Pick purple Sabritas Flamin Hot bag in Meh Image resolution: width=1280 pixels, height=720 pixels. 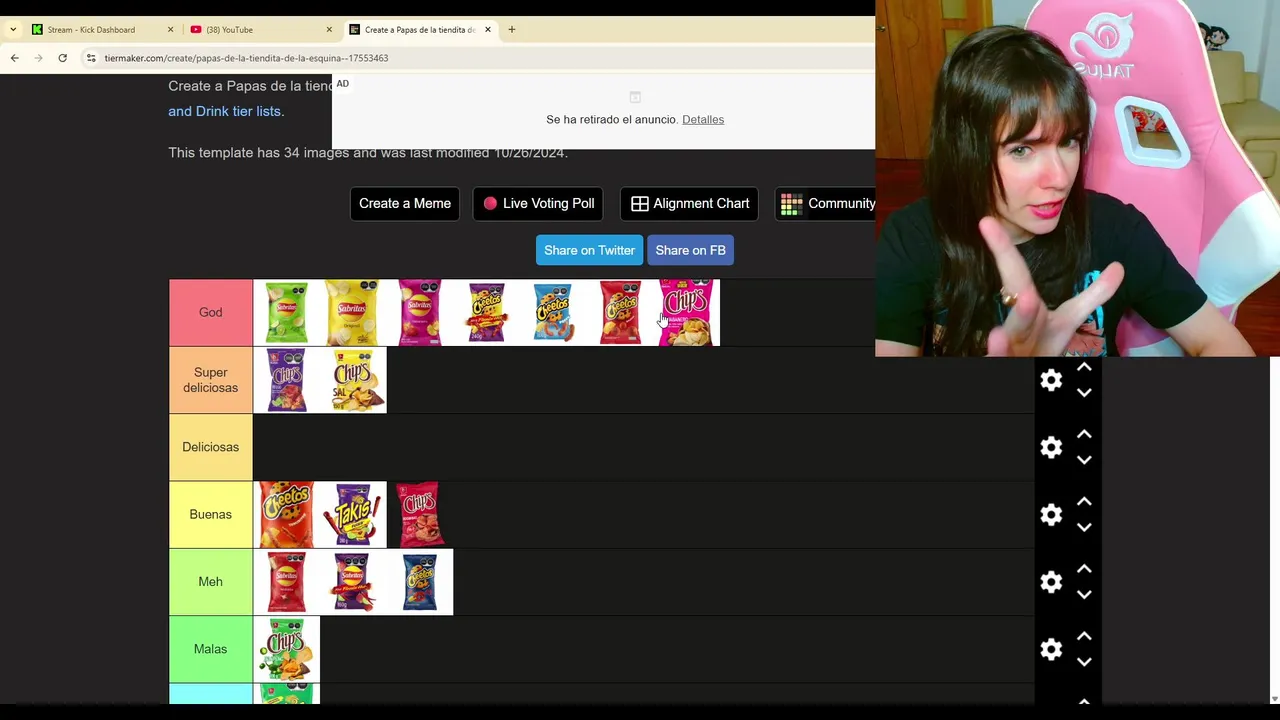point(353,582)
